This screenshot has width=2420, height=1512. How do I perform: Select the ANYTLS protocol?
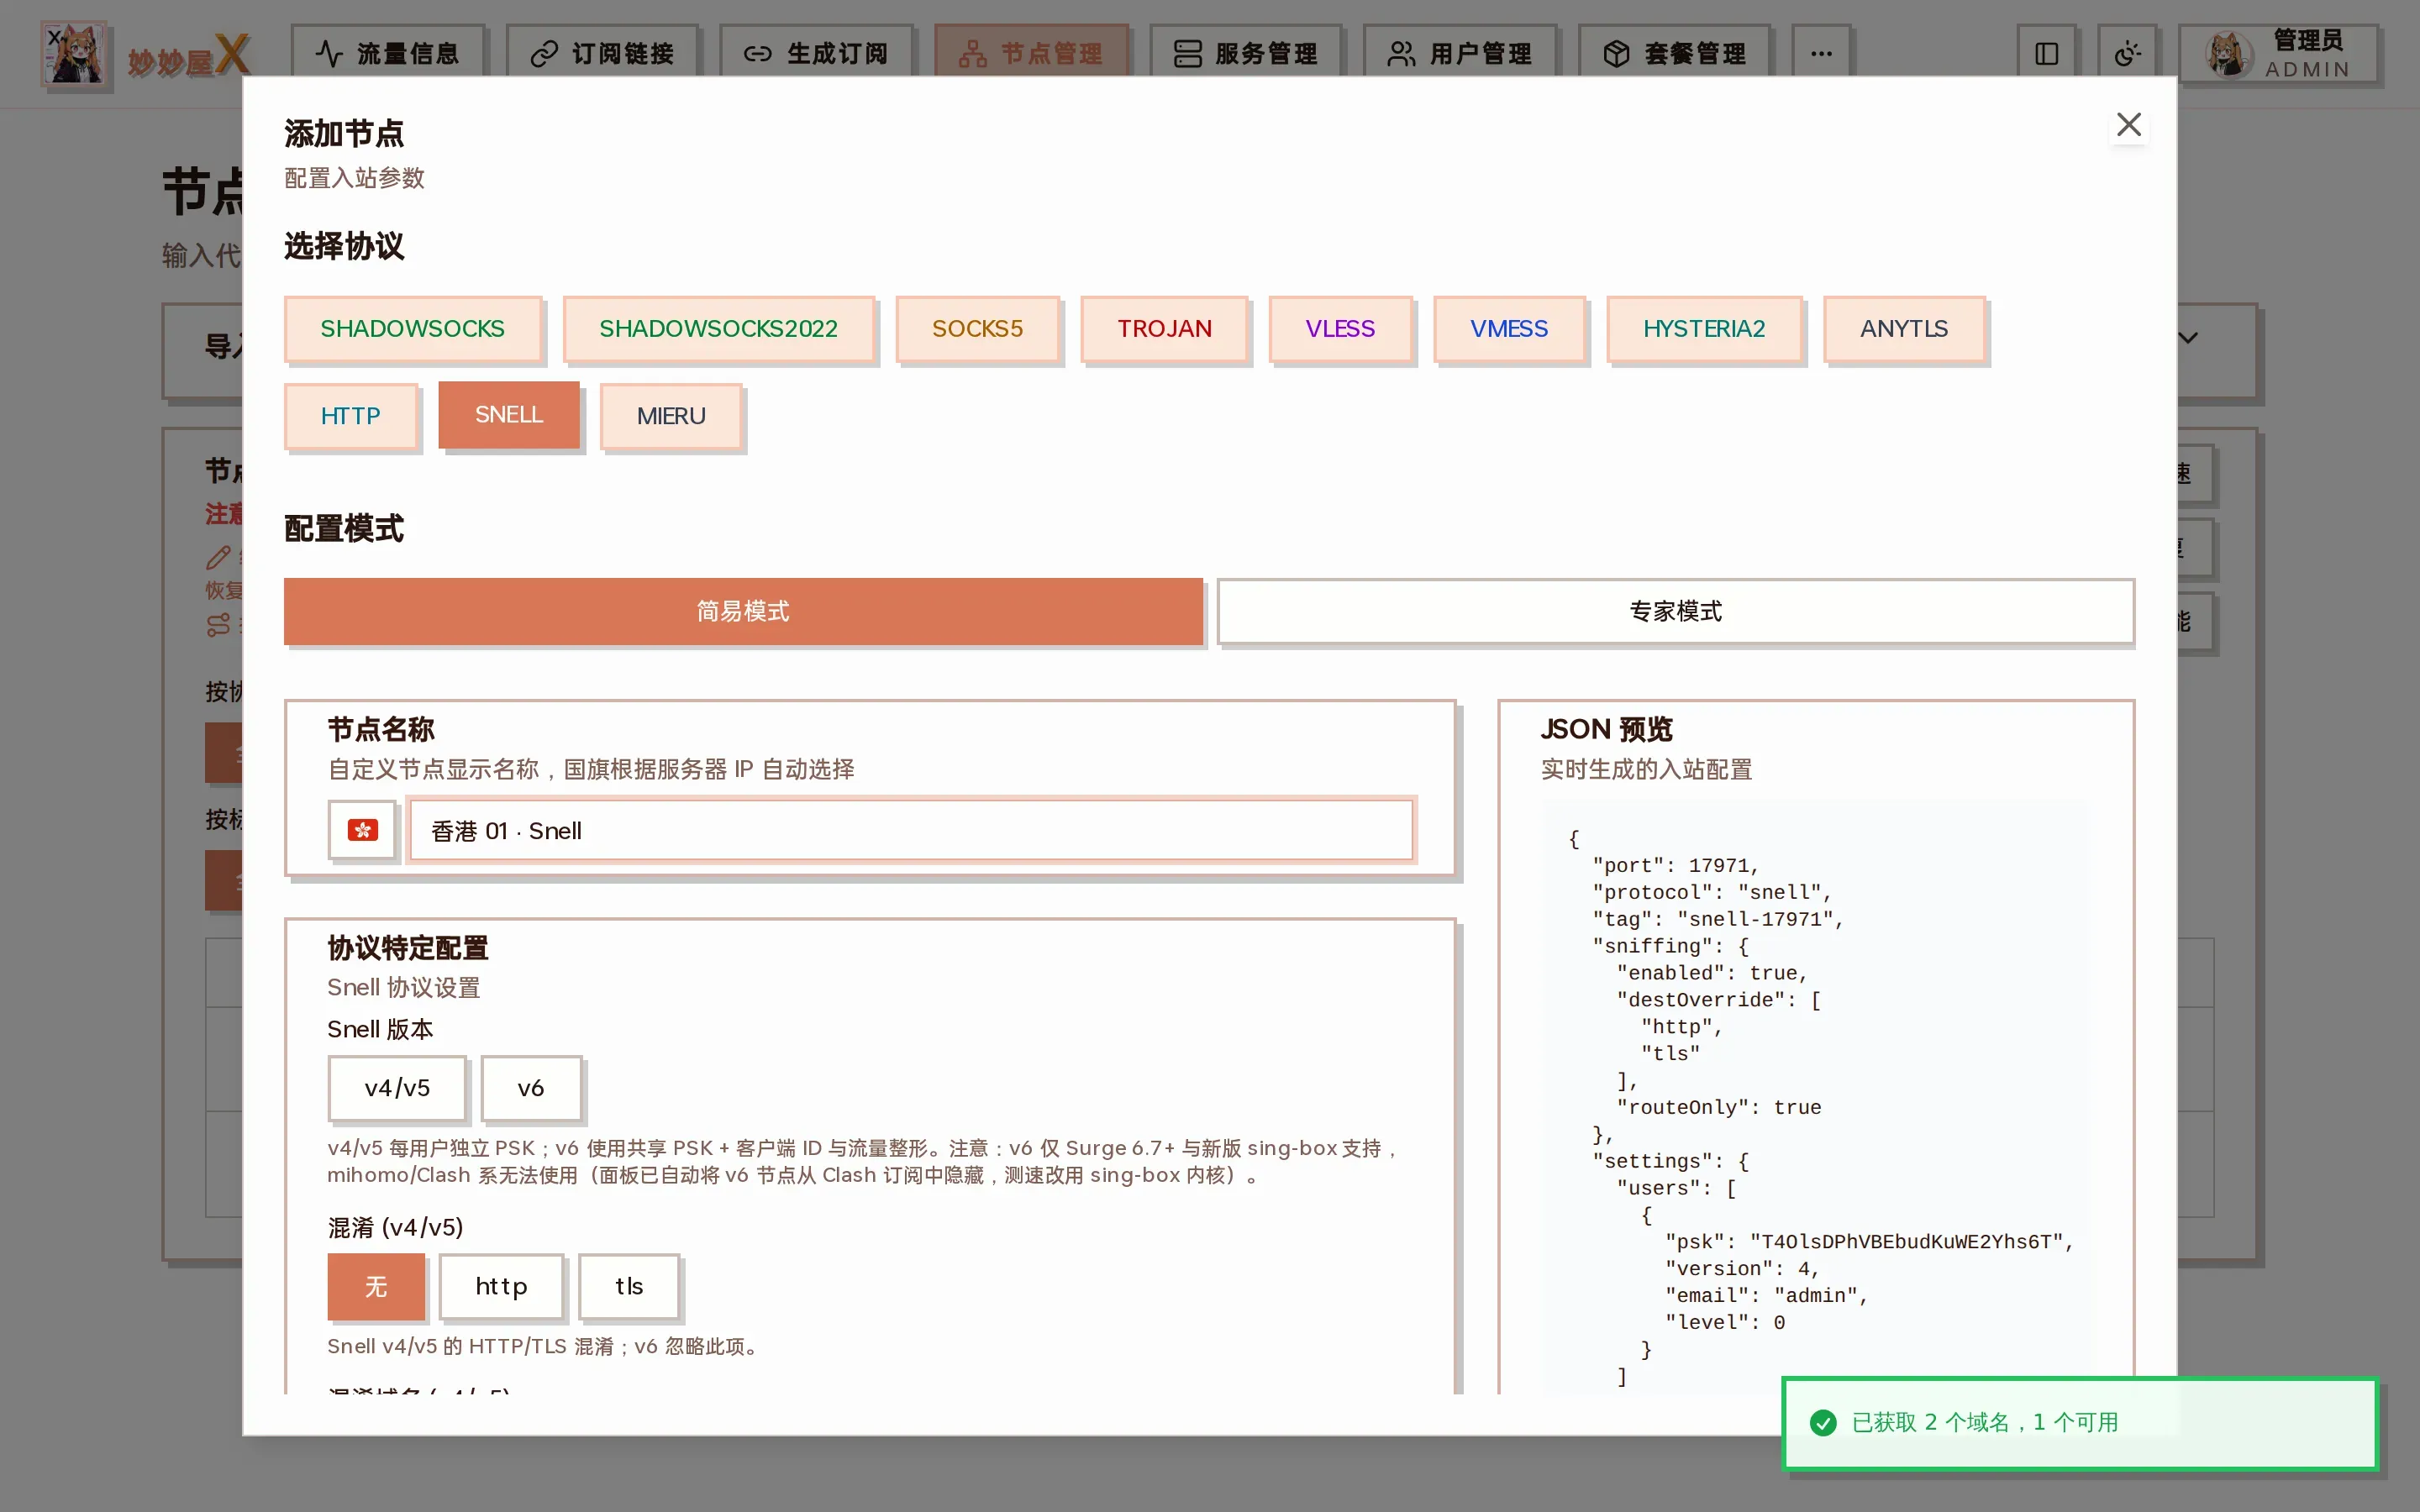[x=1903, y=329]
